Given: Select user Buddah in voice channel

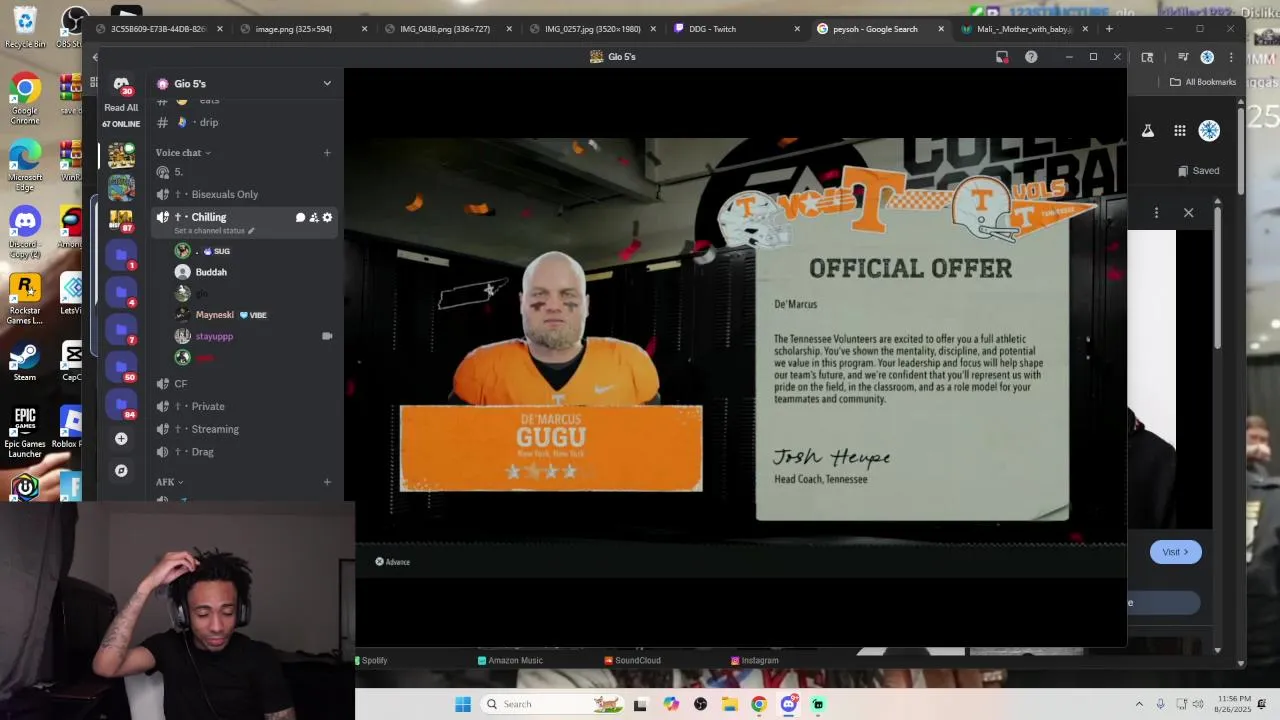Looking at the screenshot, I should pos(211,272).
